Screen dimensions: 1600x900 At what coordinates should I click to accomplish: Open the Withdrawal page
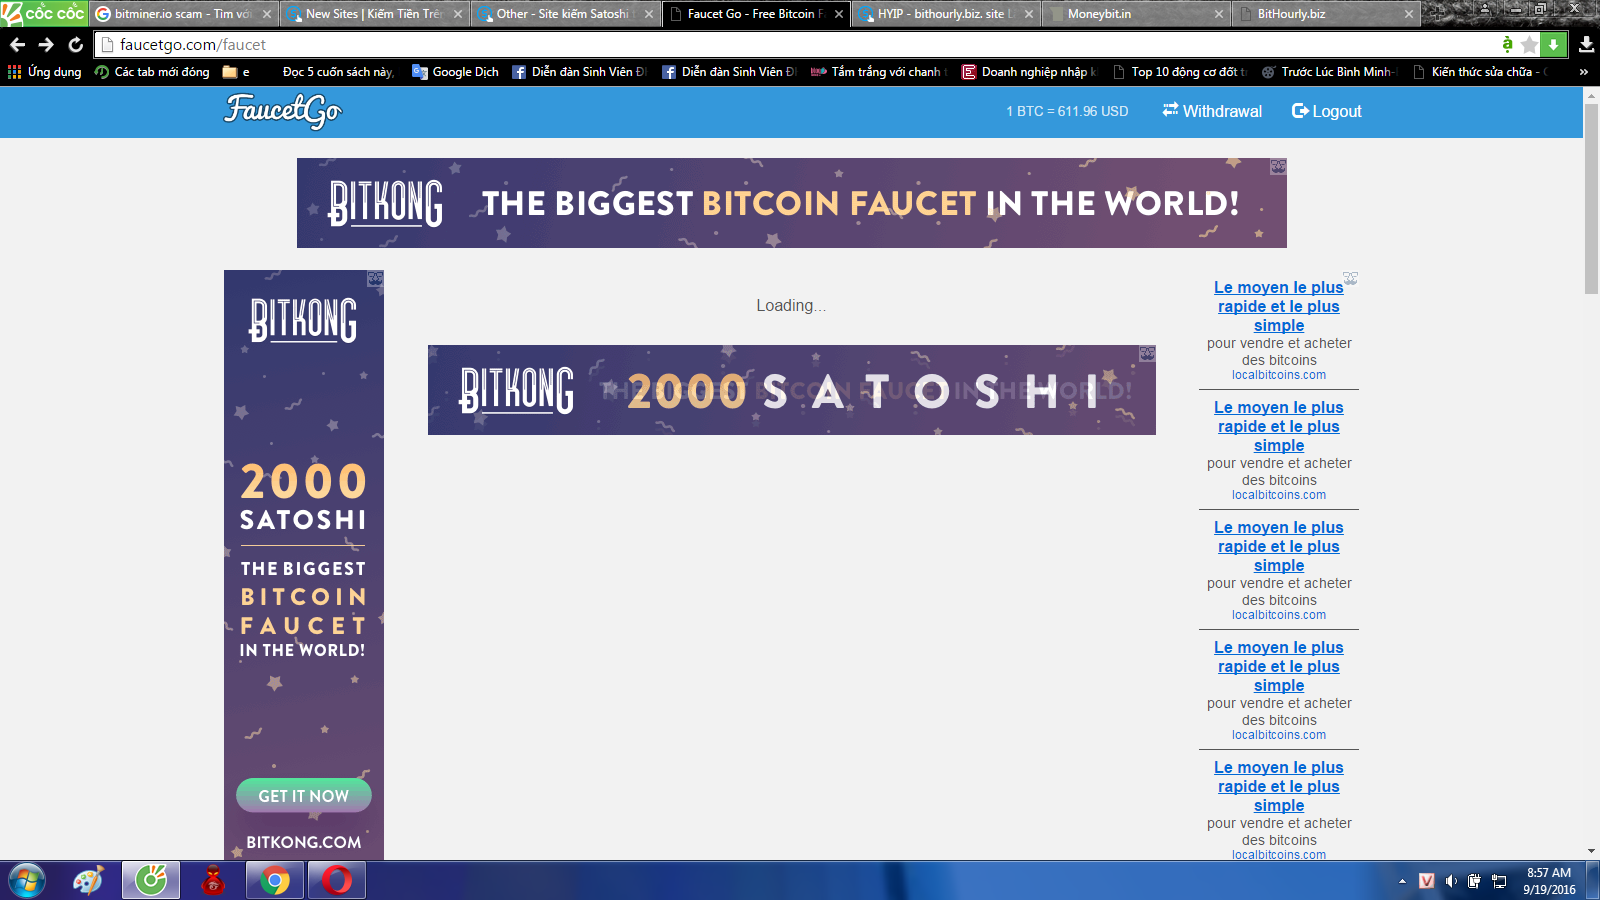click(1212, 111)
